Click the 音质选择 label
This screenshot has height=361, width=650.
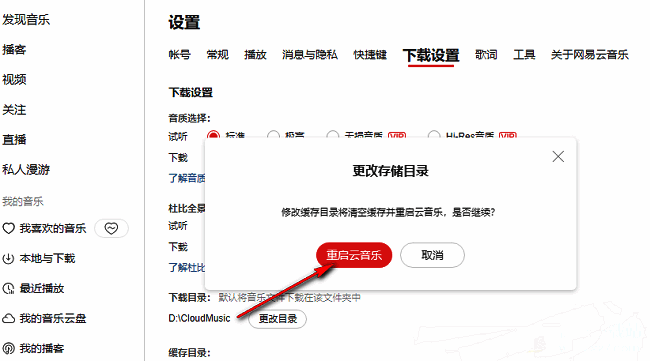point(189,118)
